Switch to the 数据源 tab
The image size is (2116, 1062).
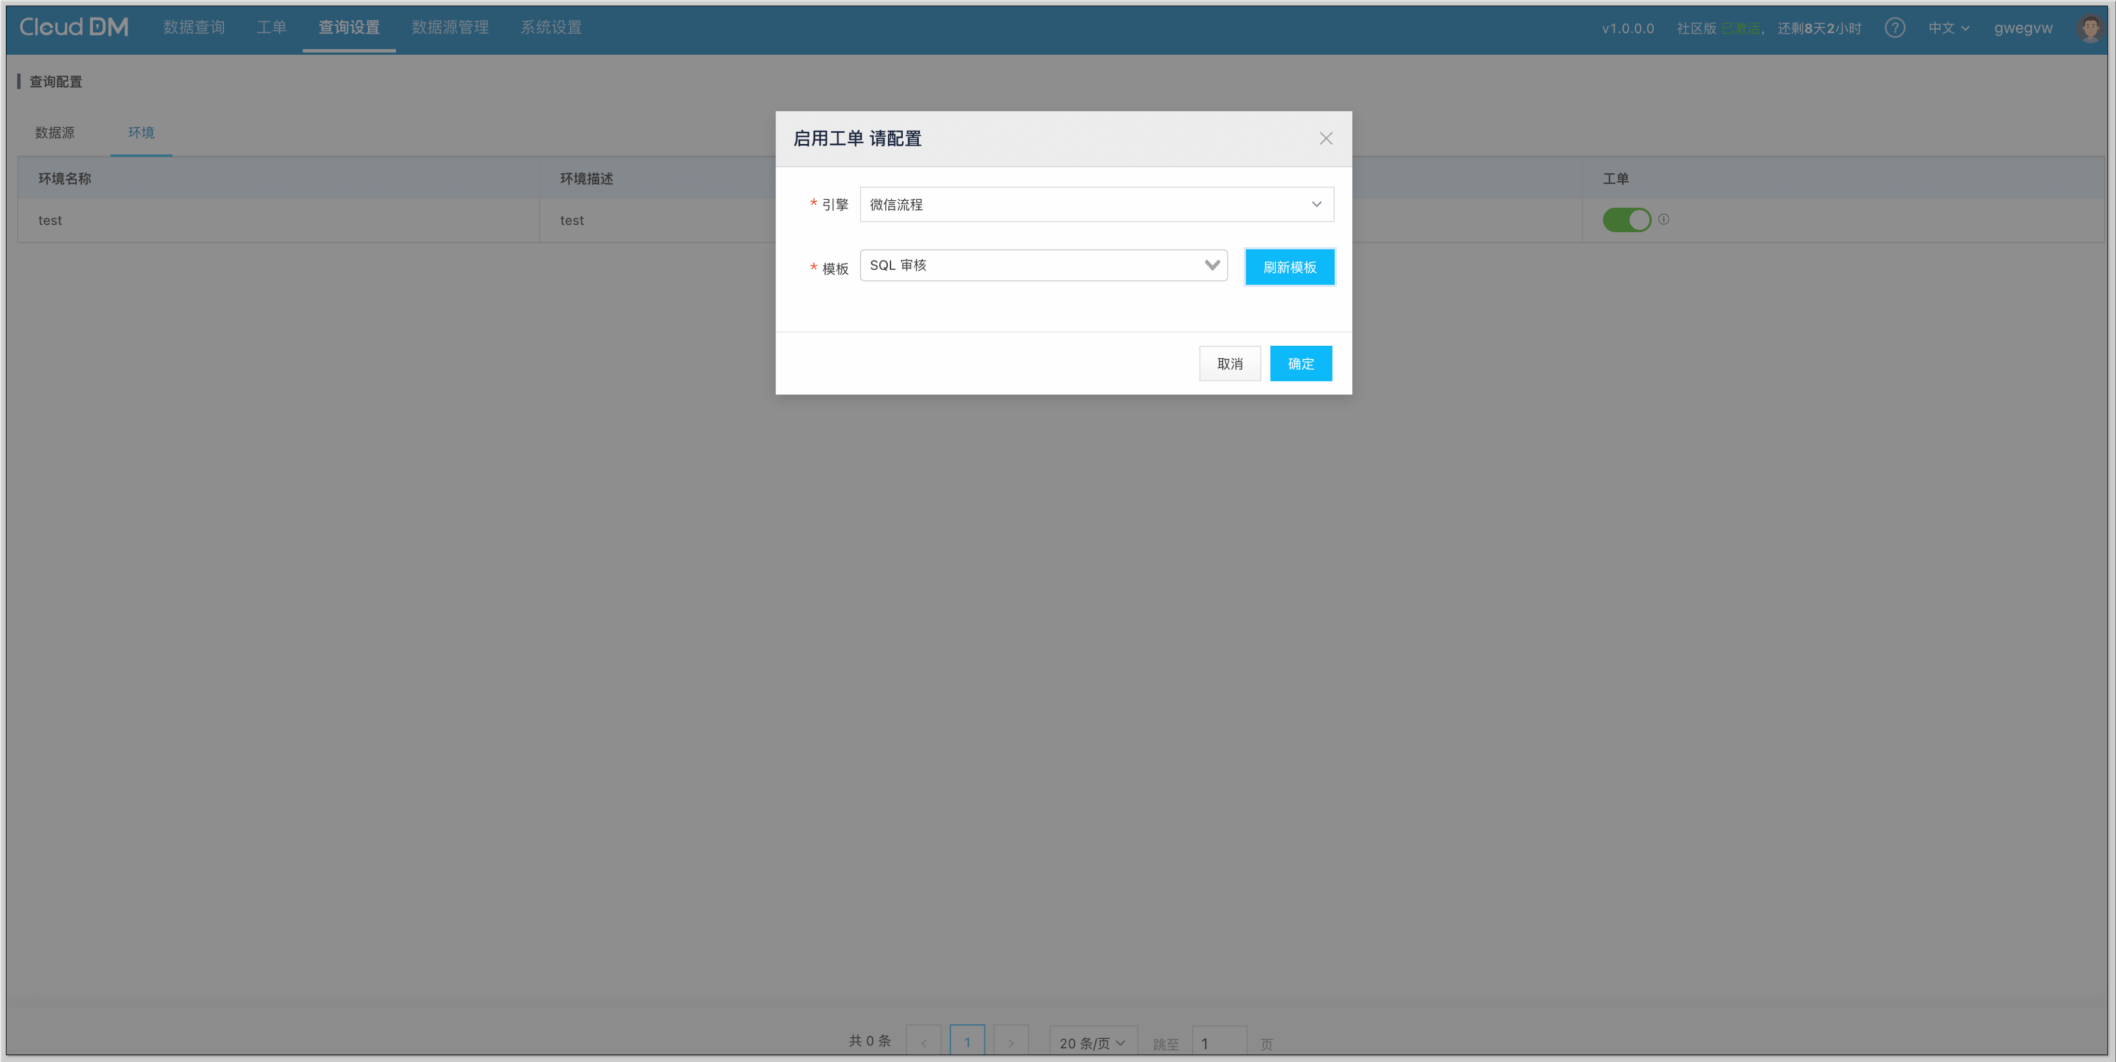tap(55, 133)
